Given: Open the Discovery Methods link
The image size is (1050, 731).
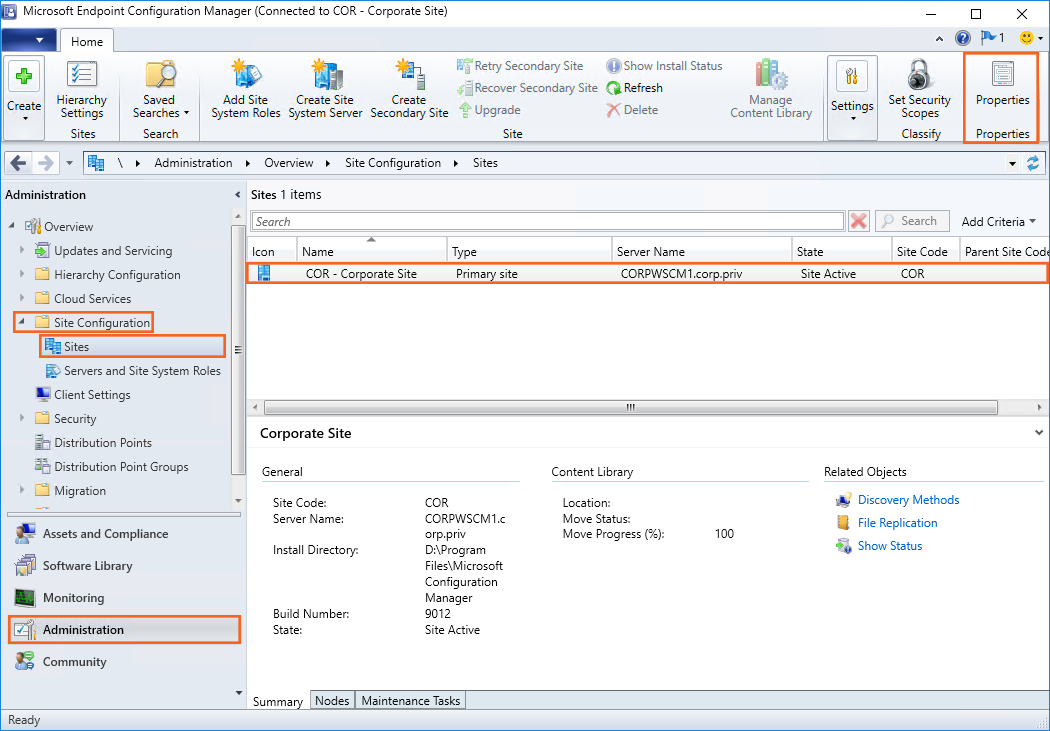Looking at the screenshot, I should coord(908,500).
